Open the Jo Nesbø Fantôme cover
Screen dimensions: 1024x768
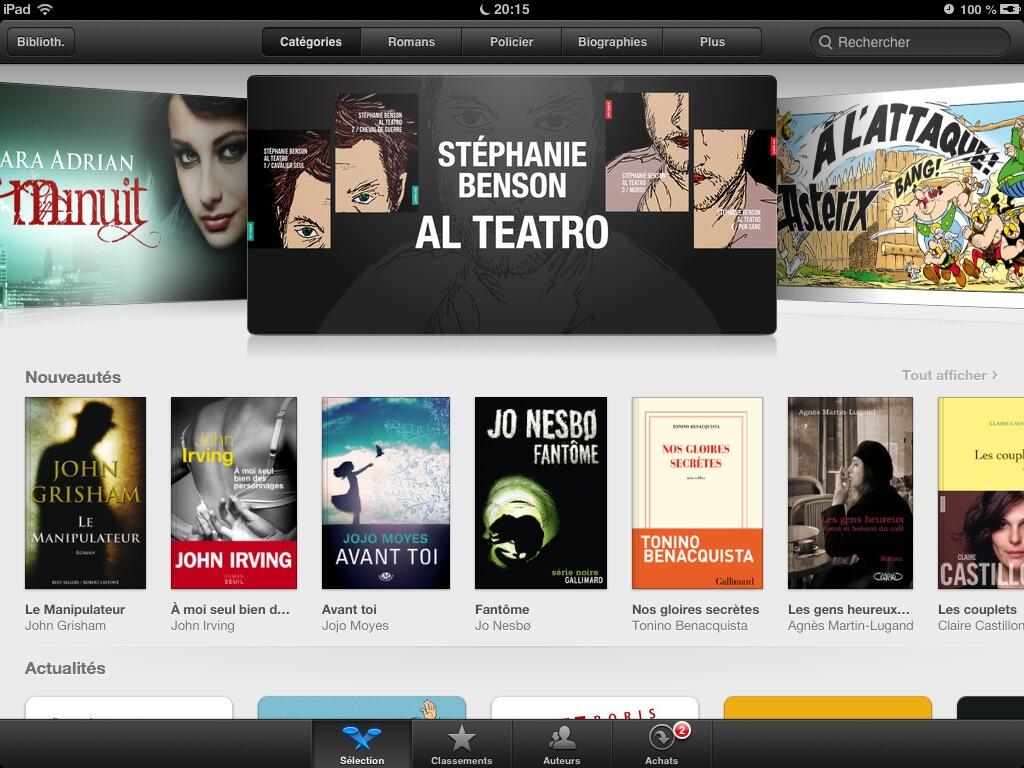point(541,493)
